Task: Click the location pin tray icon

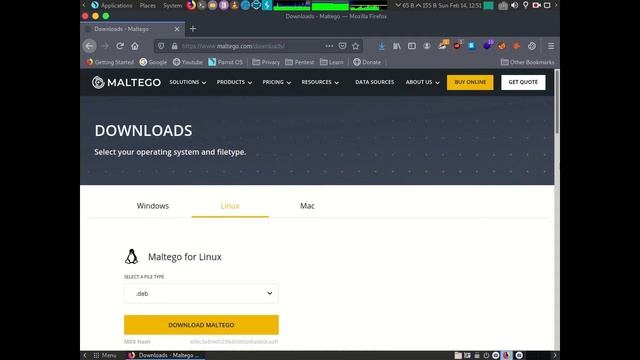Action: (x=525, y=5)
